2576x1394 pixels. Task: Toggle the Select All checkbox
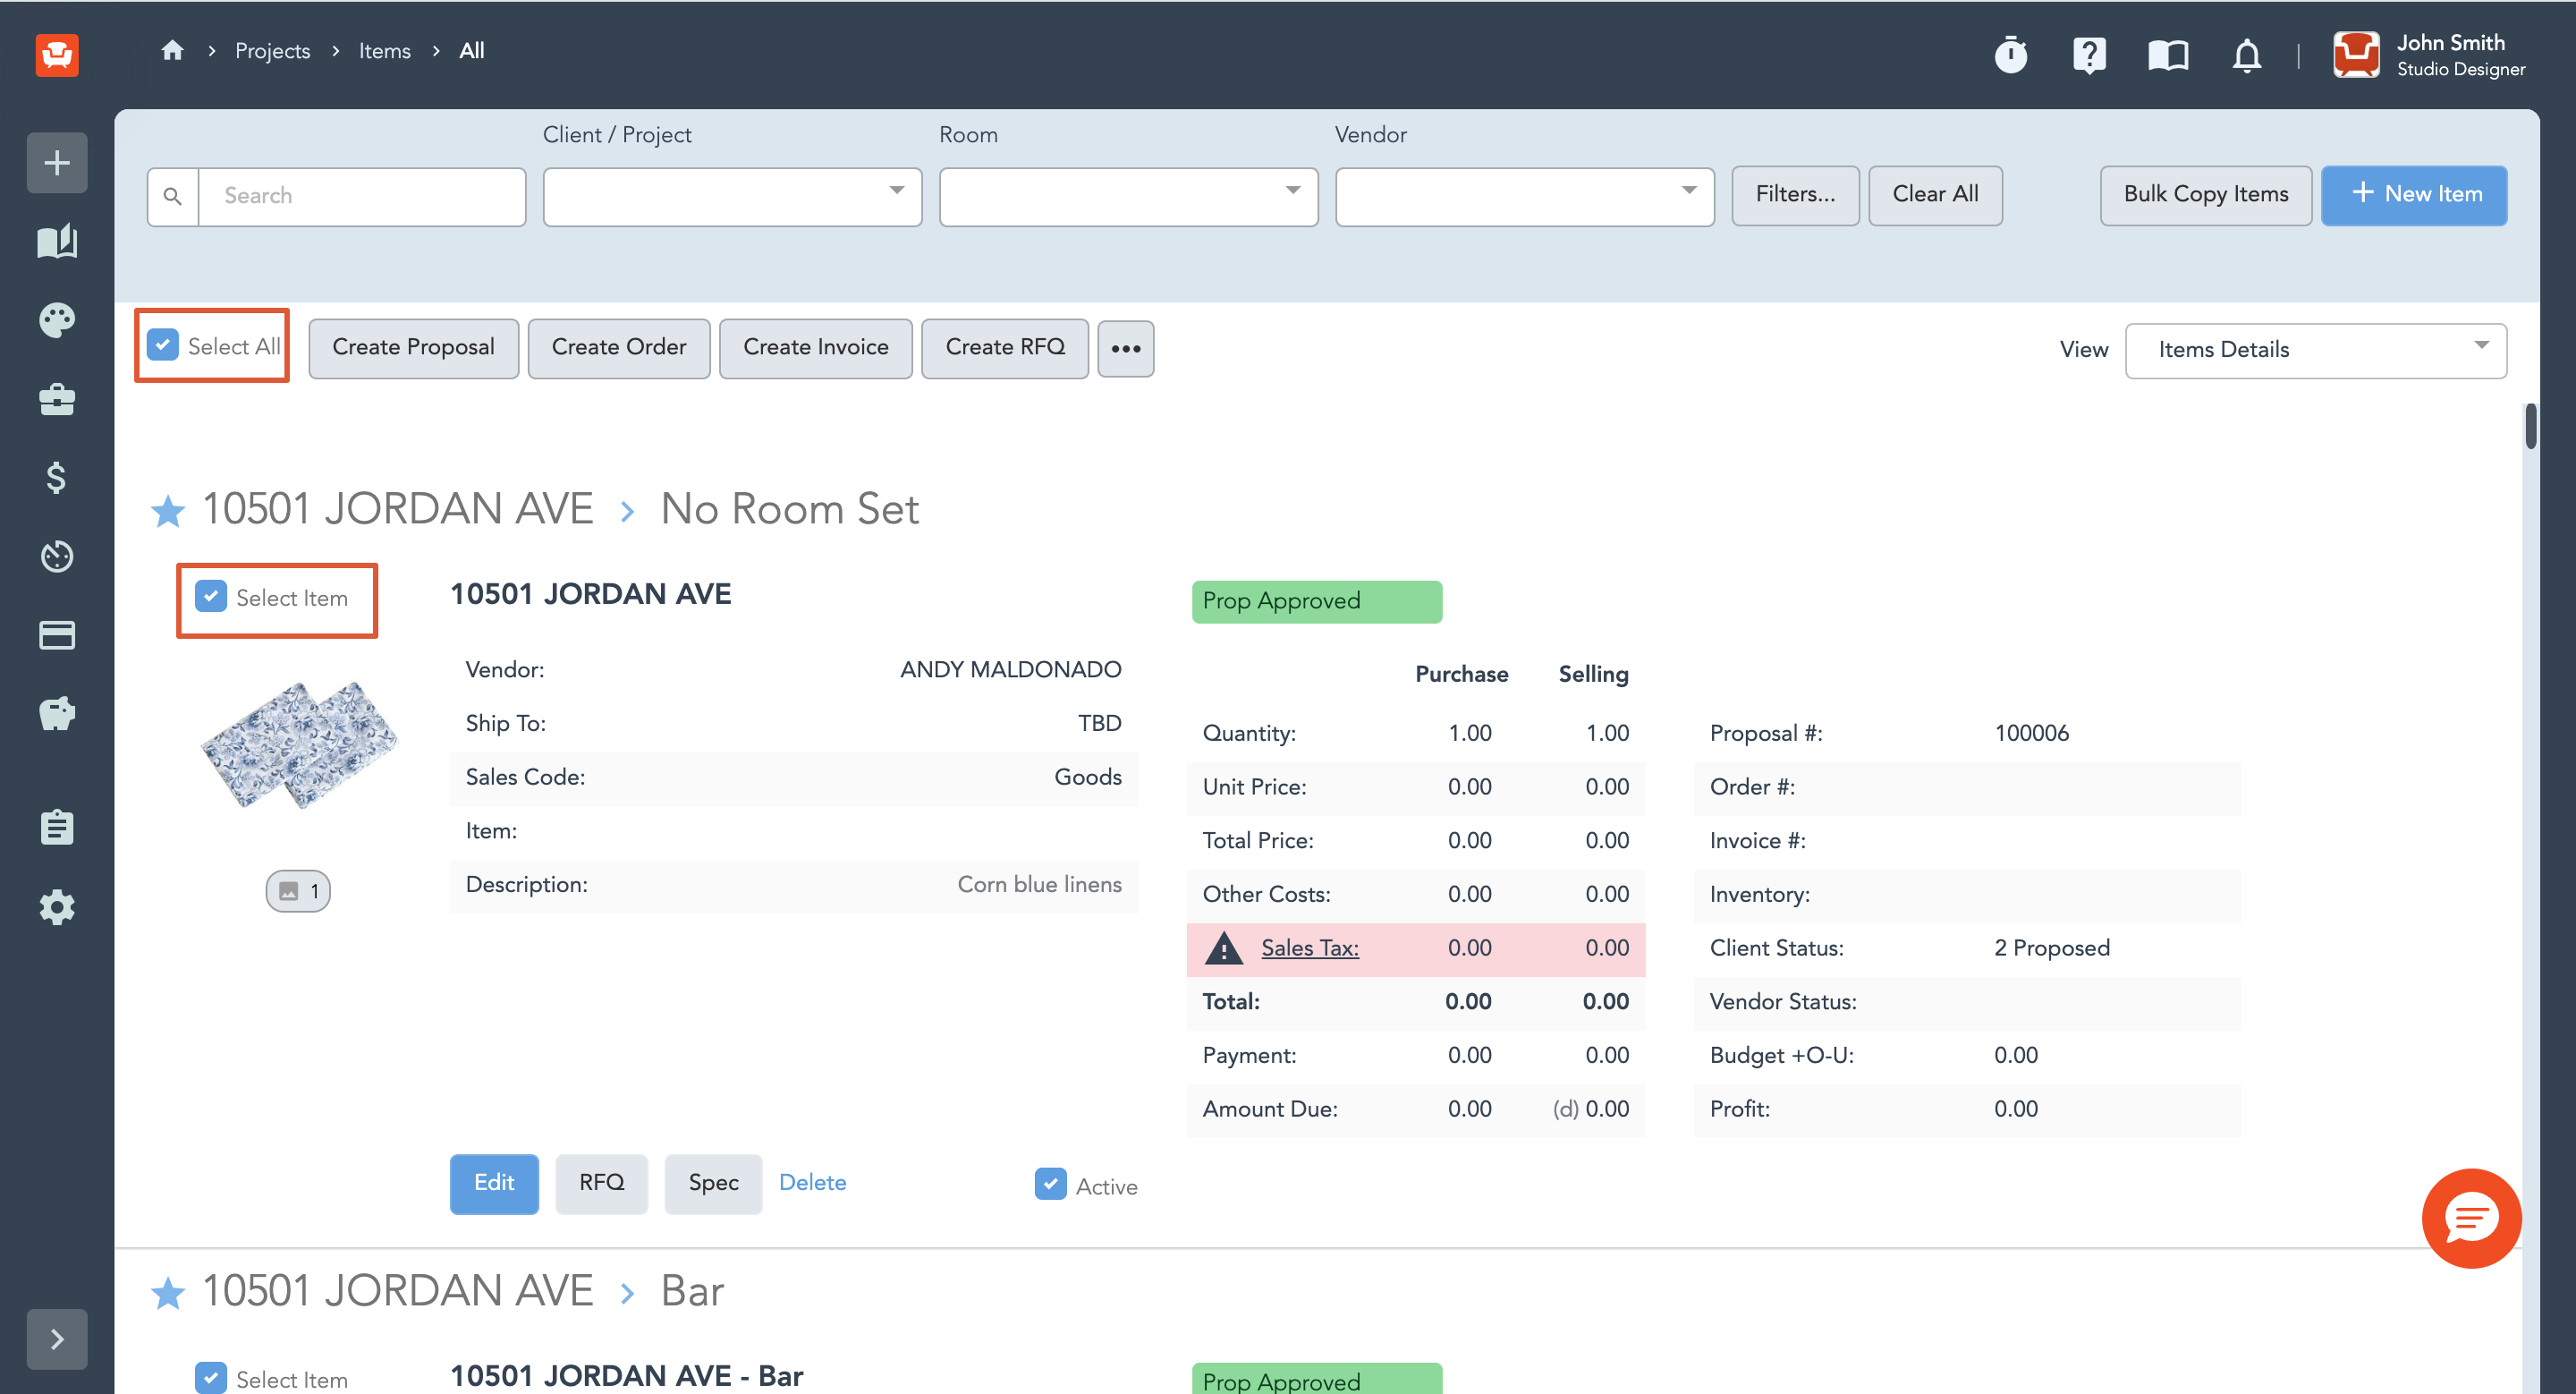[x=163, y=345]
